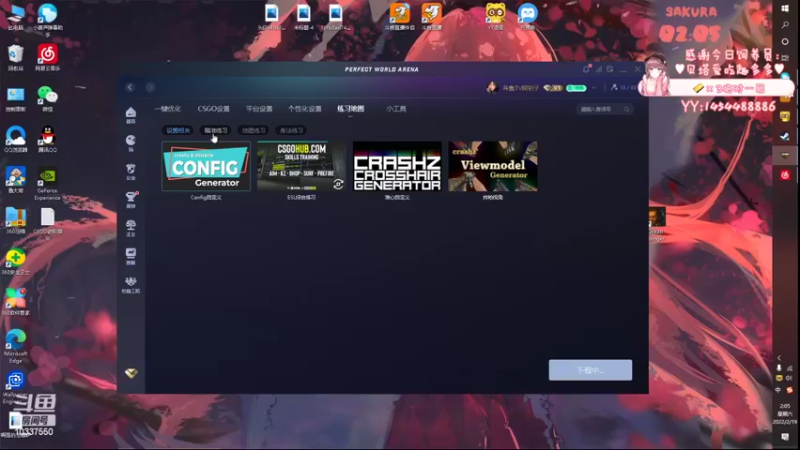Switch to 小工具 tab
The image size is (800, 450).
pos(396,109)
